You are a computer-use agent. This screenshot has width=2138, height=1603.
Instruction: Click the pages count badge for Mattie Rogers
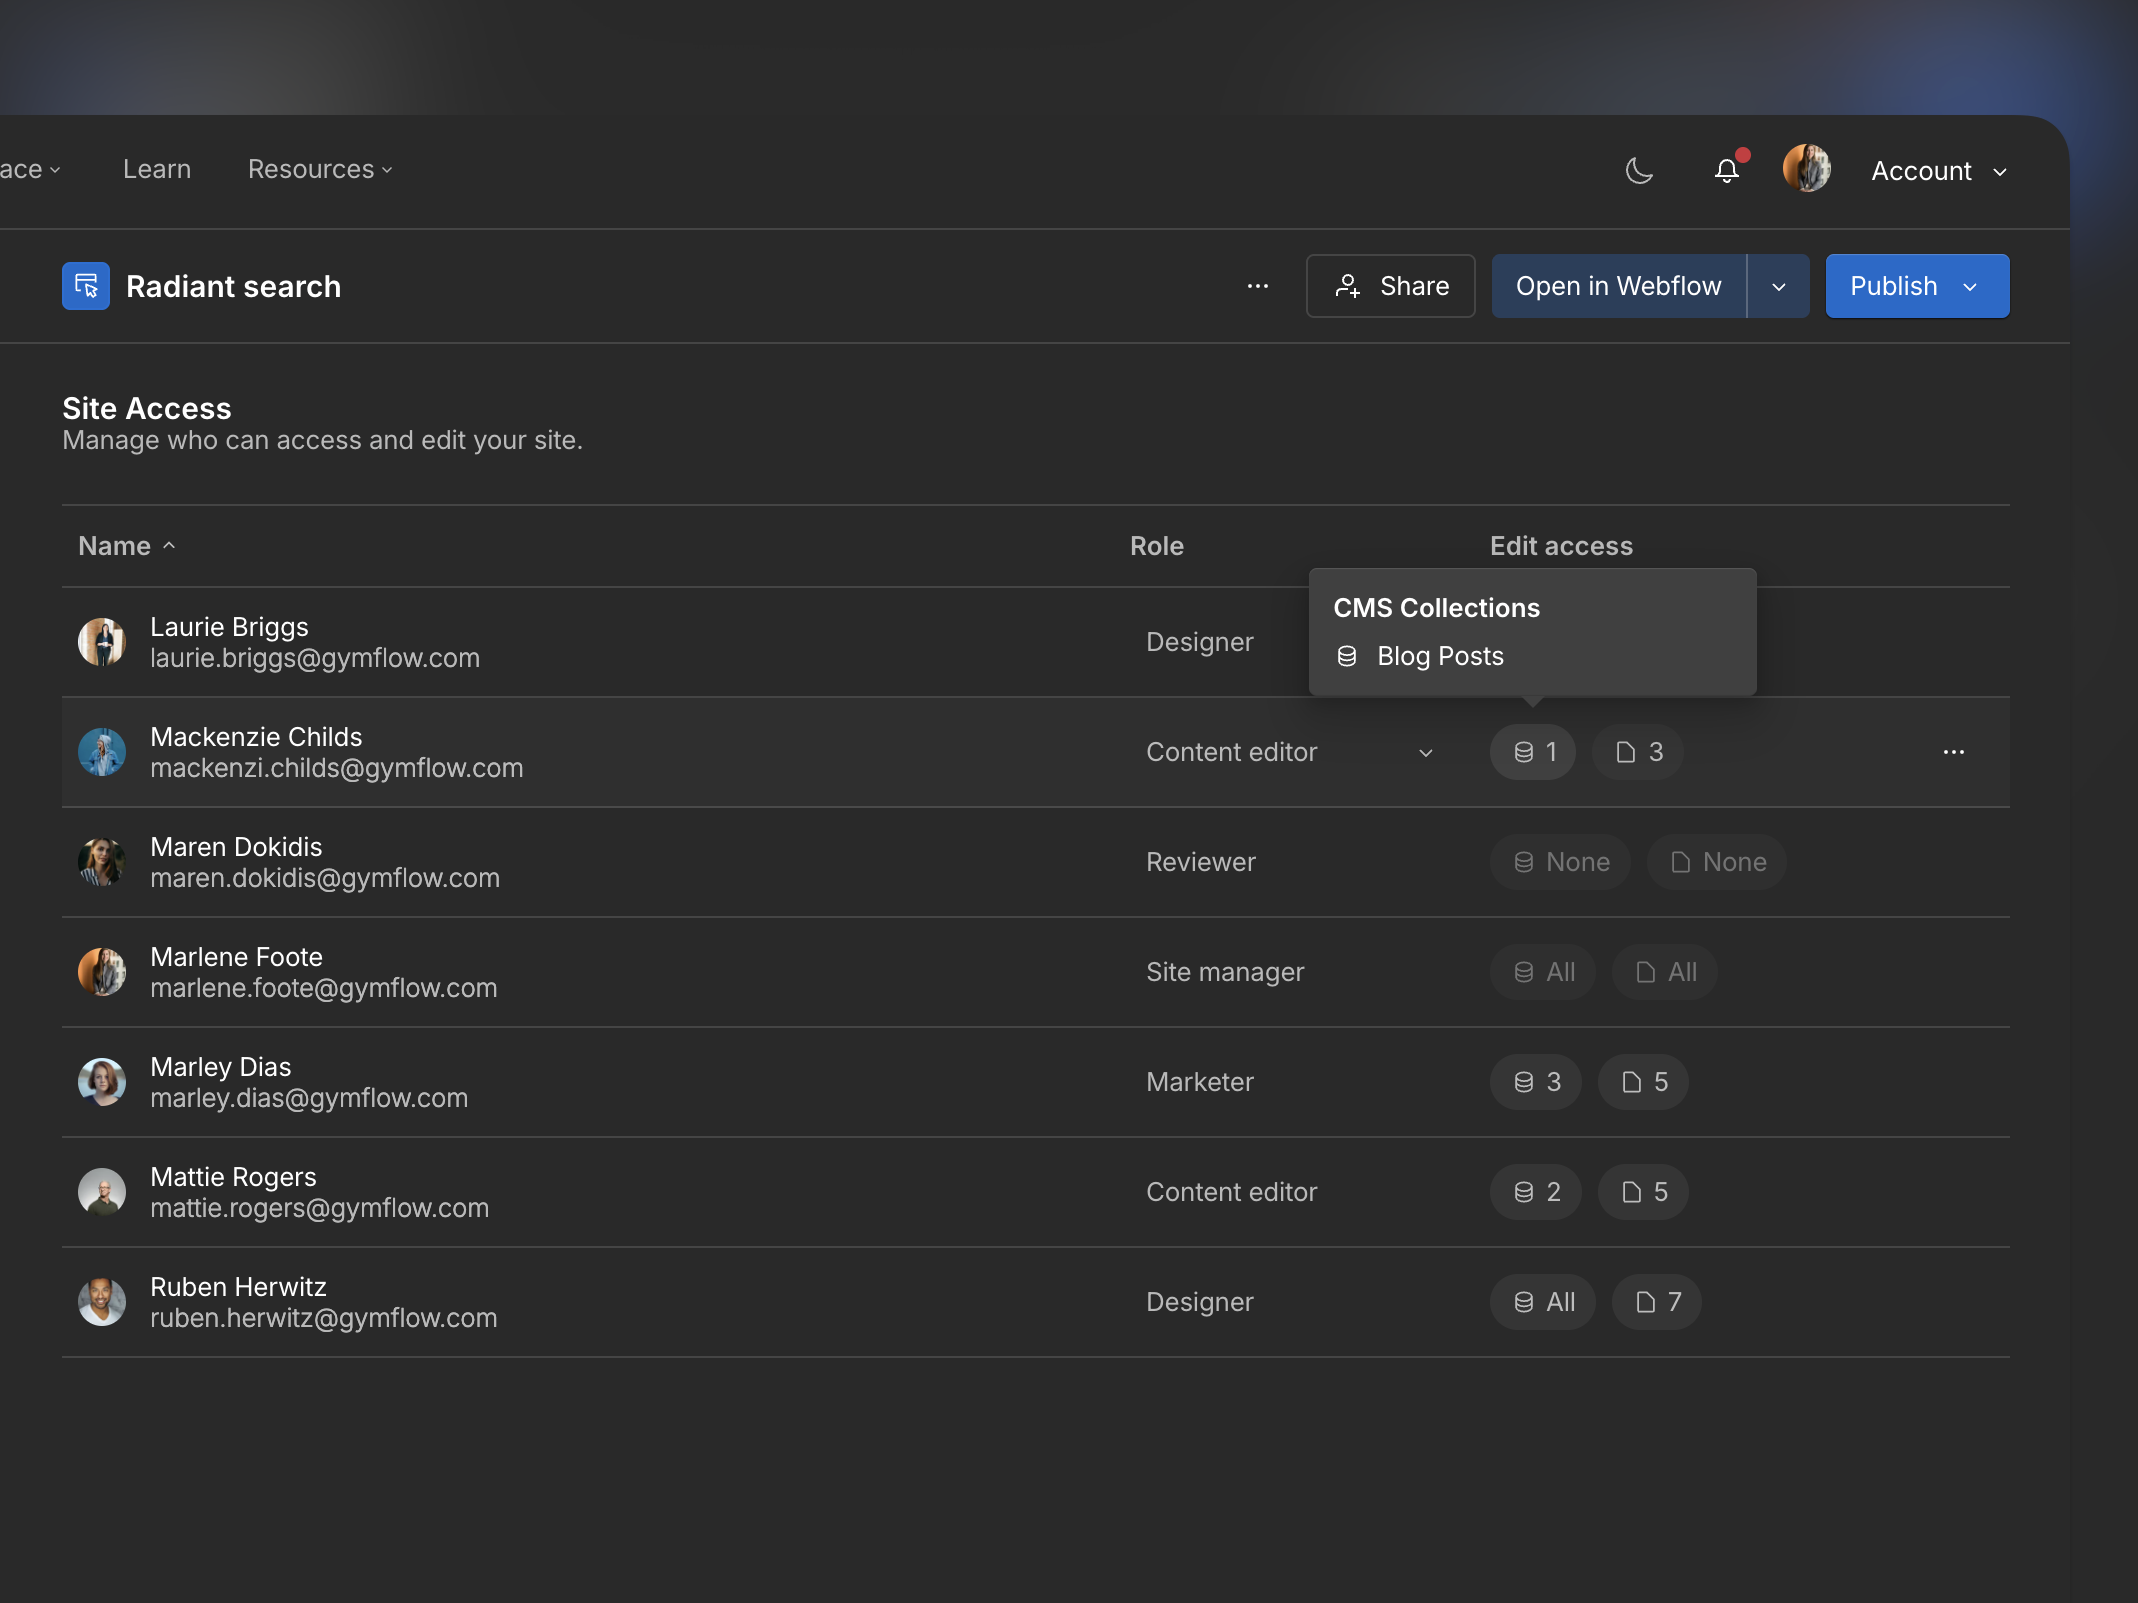pos(1643,1192)
